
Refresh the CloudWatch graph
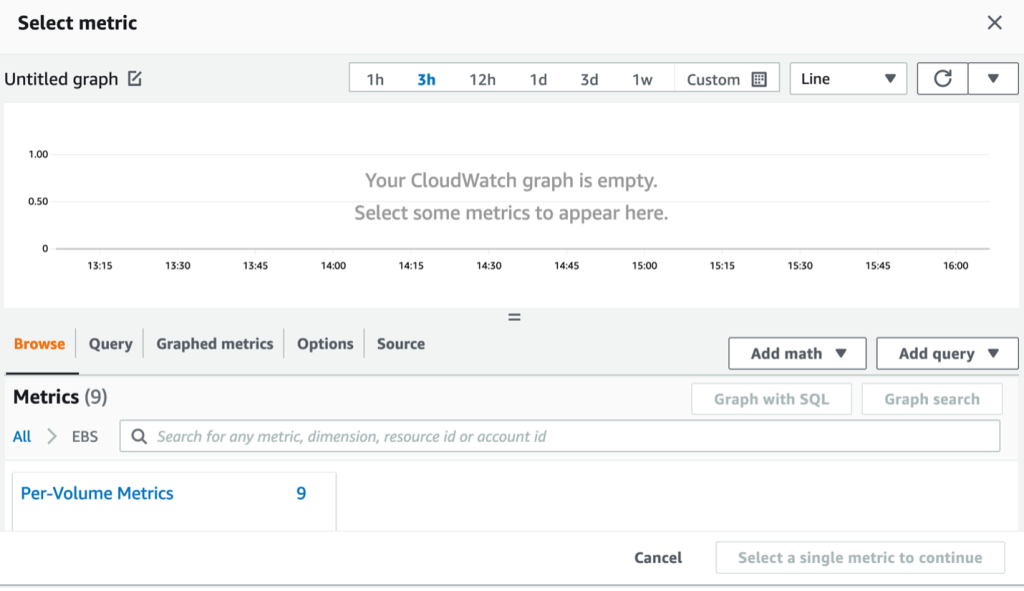(x=941, y=78)
